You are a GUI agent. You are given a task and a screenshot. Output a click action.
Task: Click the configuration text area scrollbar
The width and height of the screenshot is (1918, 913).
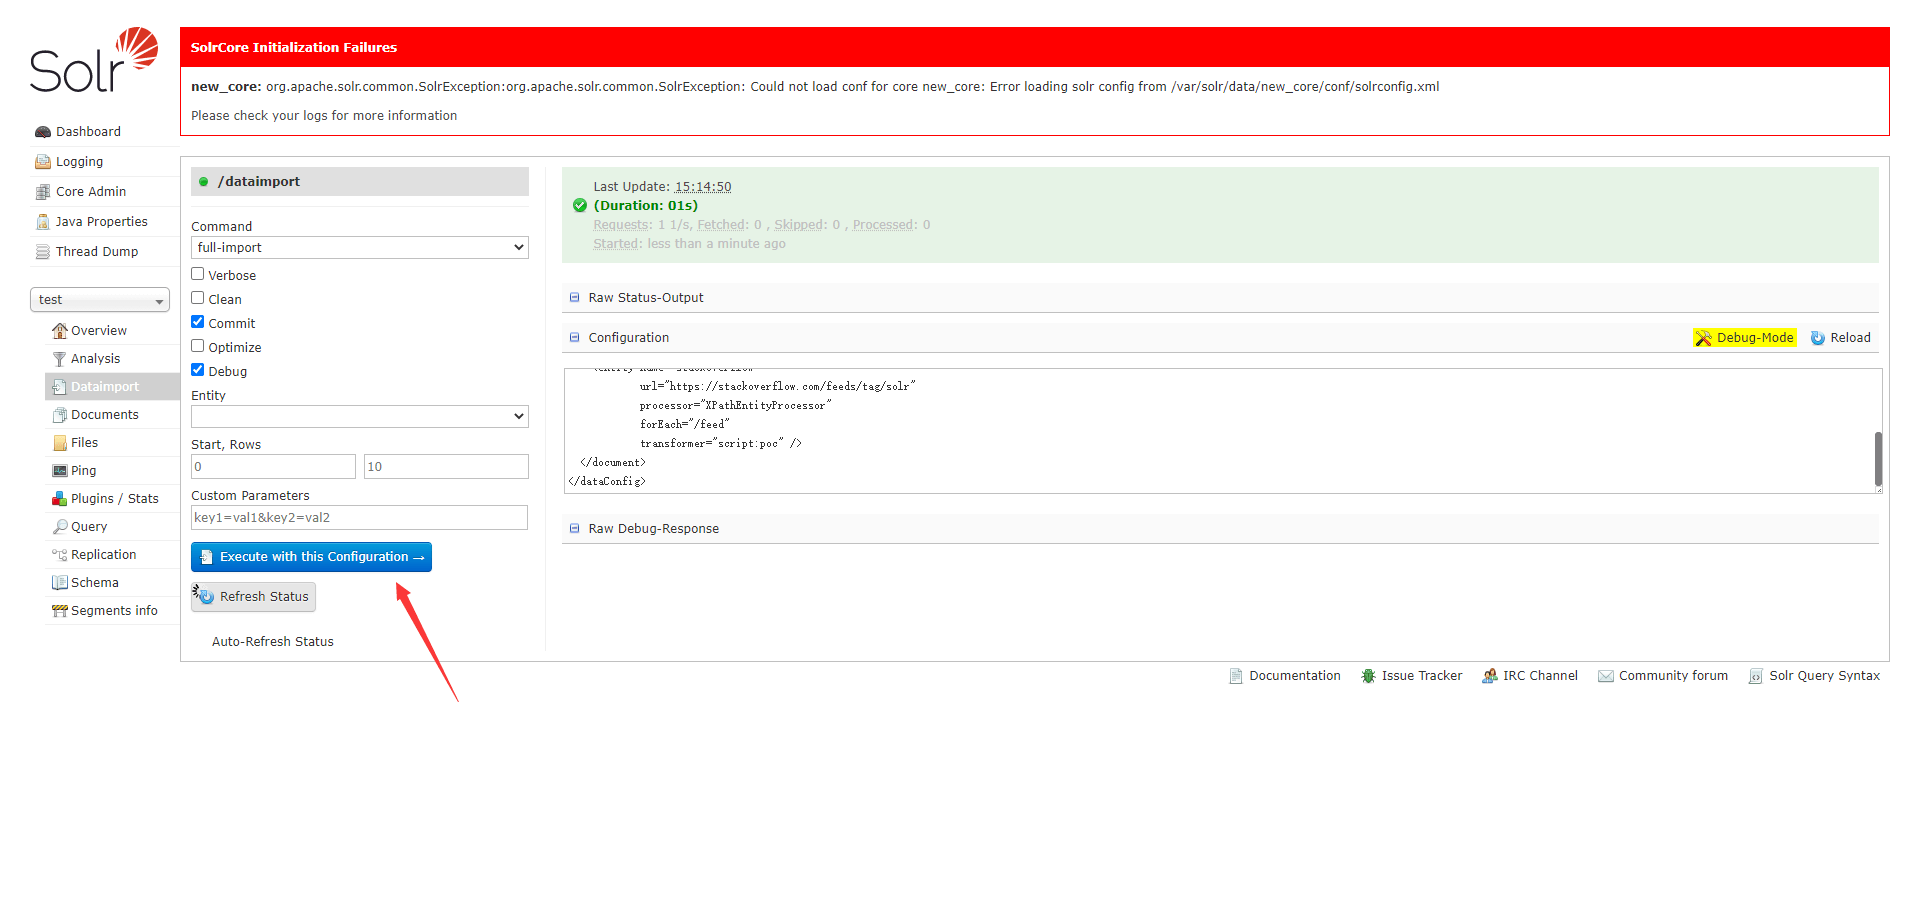pyautogui.click(x=1878, y=458)
